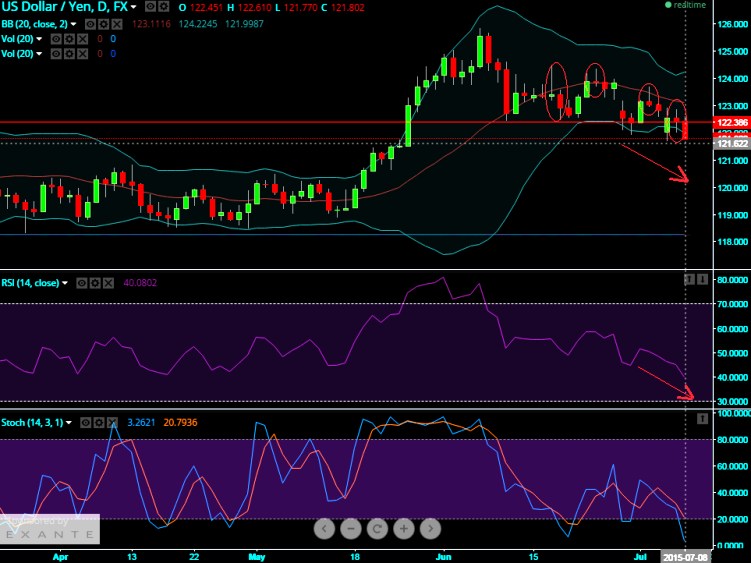
Task: Click the low price value 121.770
Action: click(x=301, y=8)
